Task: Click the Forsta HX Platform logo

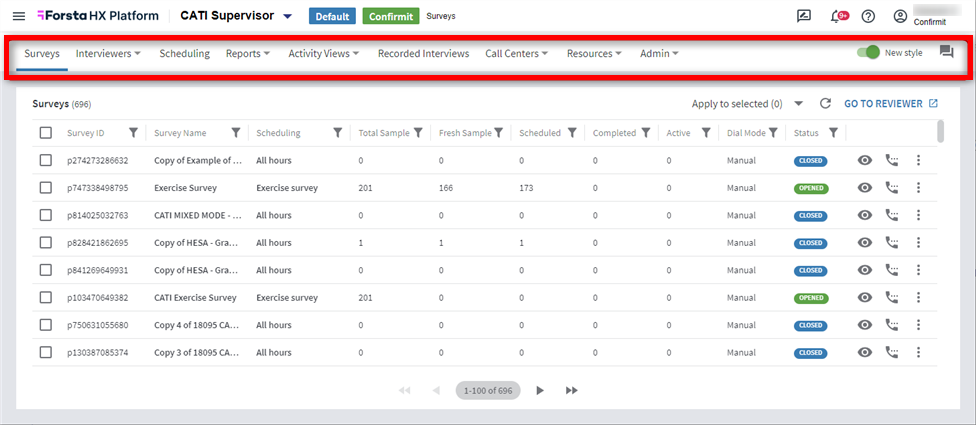Action: coord(98,16)
